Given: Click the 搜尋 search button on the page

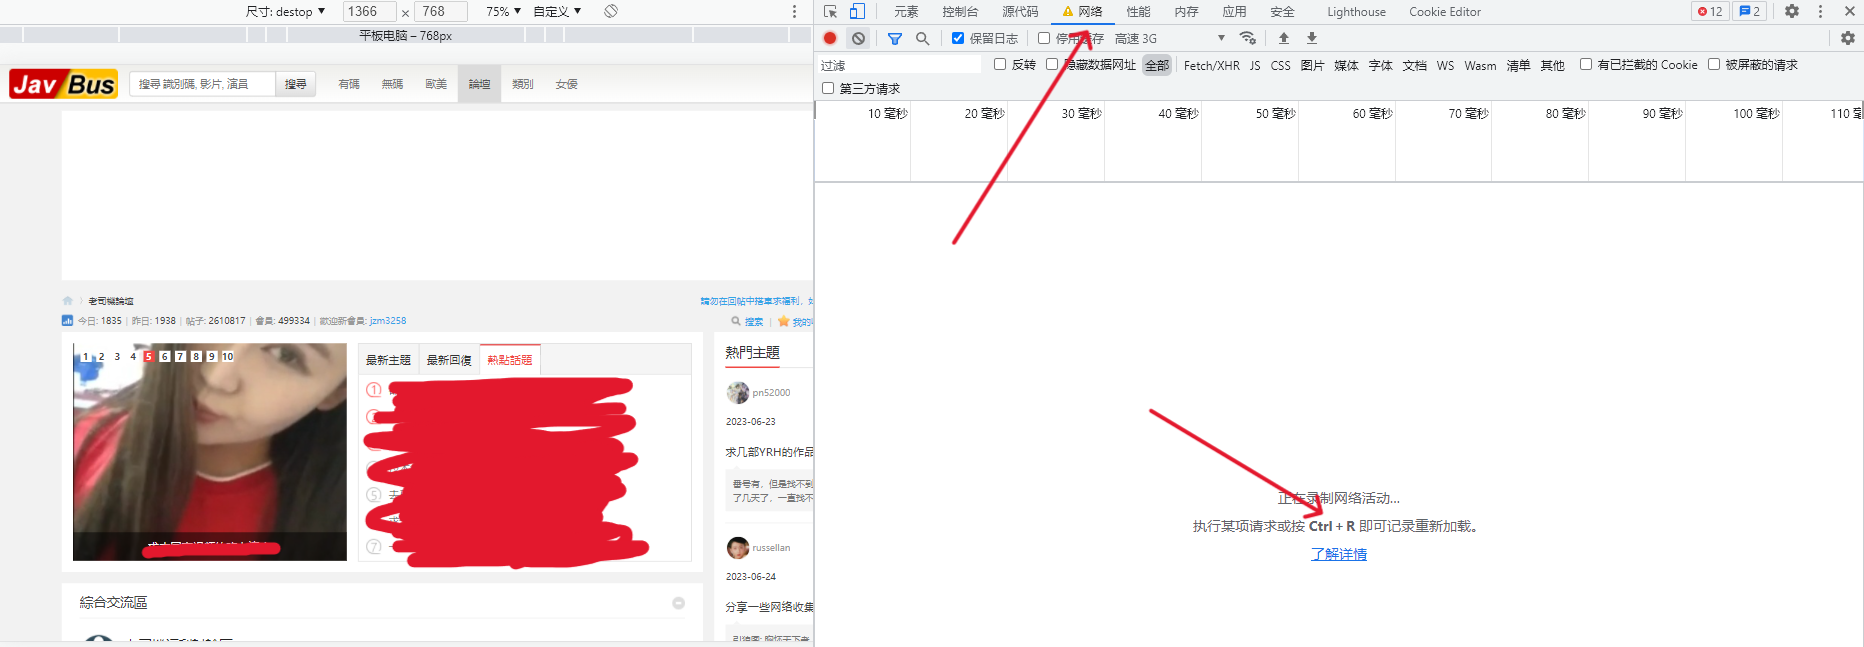Looking at the screenshot, I should 295,84.
